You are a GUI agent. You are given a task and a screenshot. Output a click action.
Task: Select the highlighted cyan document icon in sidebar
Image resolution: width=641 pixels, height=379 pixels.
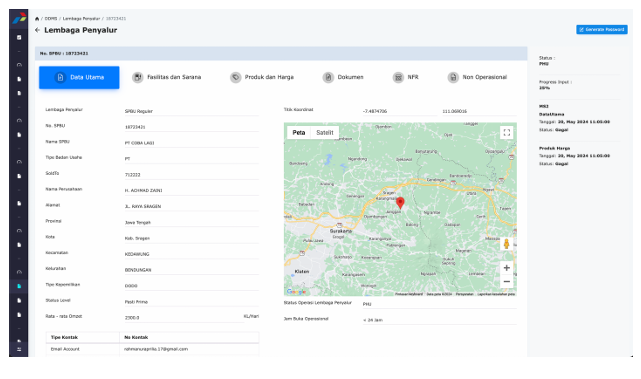19,286
